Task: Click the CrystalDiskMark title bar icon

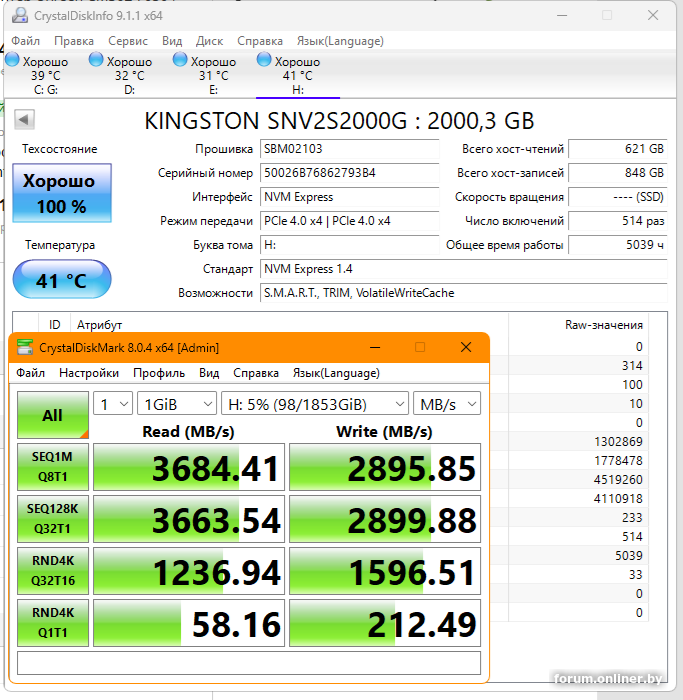Action: tap(25, 347)
